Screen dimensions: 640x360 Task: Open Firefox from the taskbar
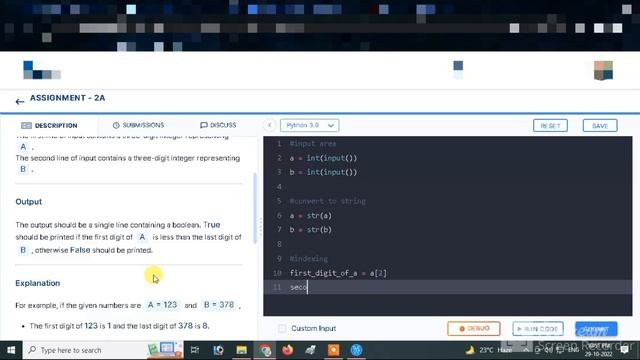point(288,350)
